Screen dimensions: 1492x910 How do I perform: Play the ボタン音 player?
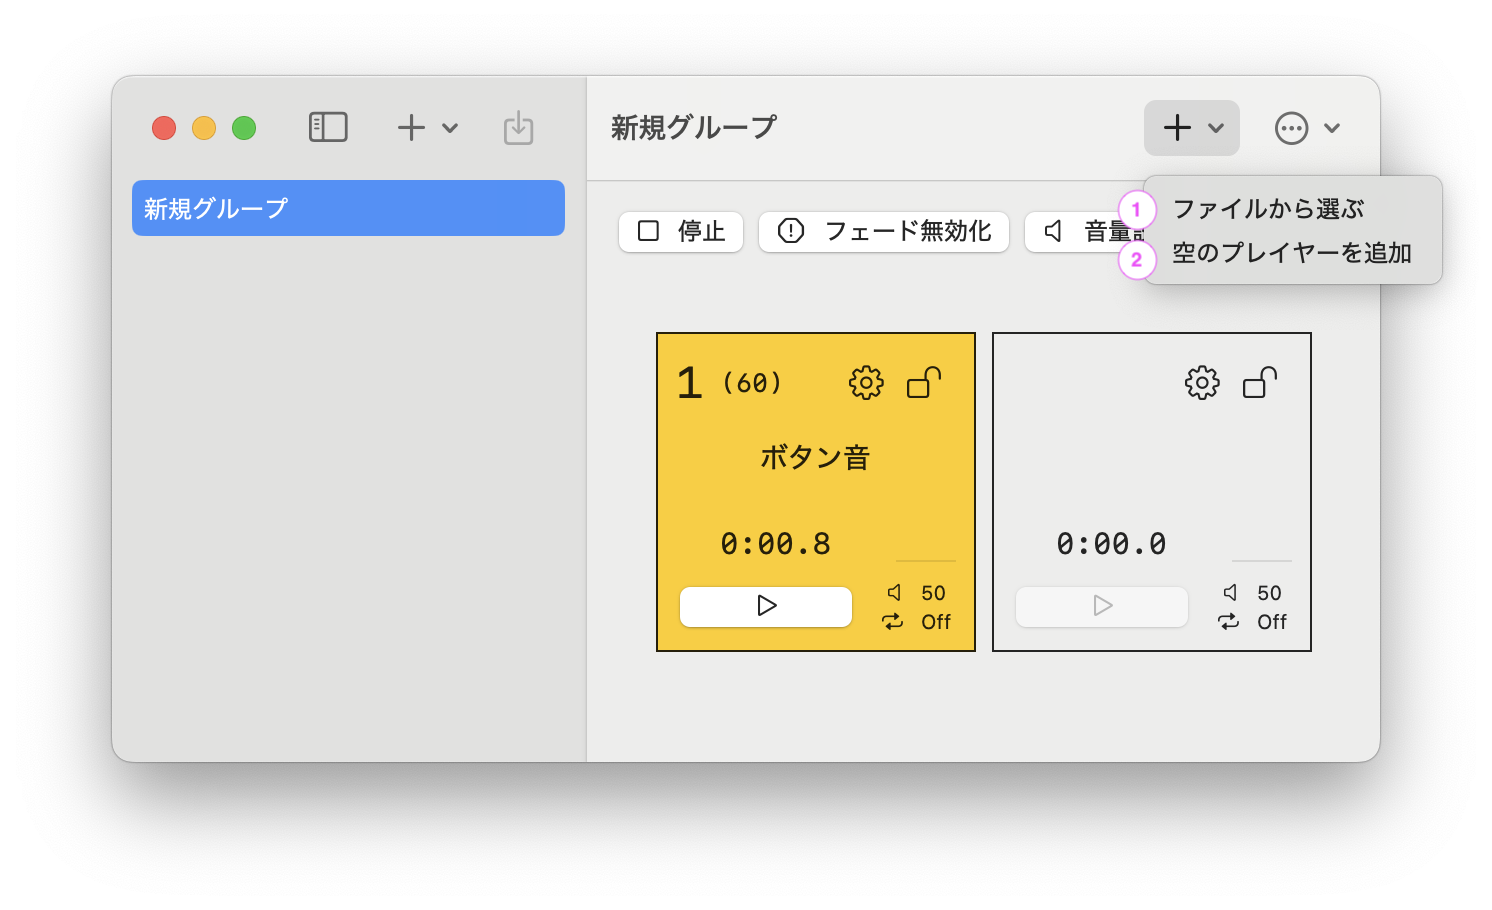[766, 606]
